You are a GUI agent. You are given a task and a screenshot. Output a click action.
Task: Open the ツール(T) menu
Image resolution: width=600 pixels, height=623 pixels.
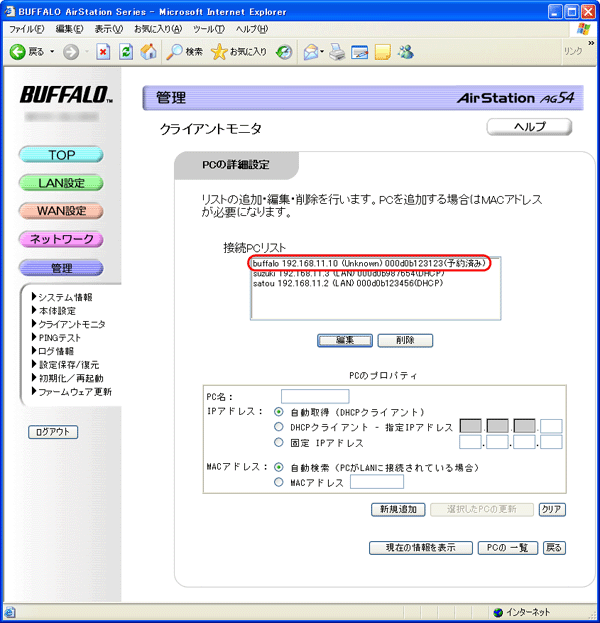[209, 29]
